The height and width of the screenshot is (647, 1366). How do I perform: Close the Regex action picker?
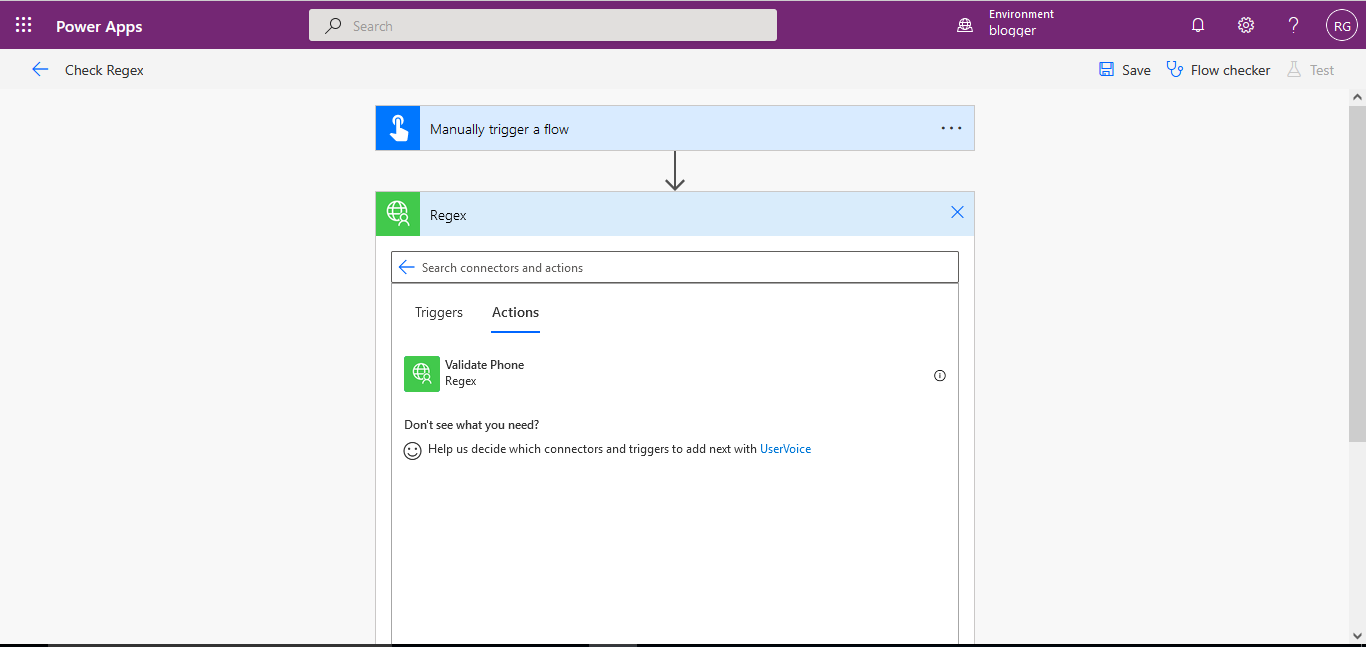click(957, 212)
